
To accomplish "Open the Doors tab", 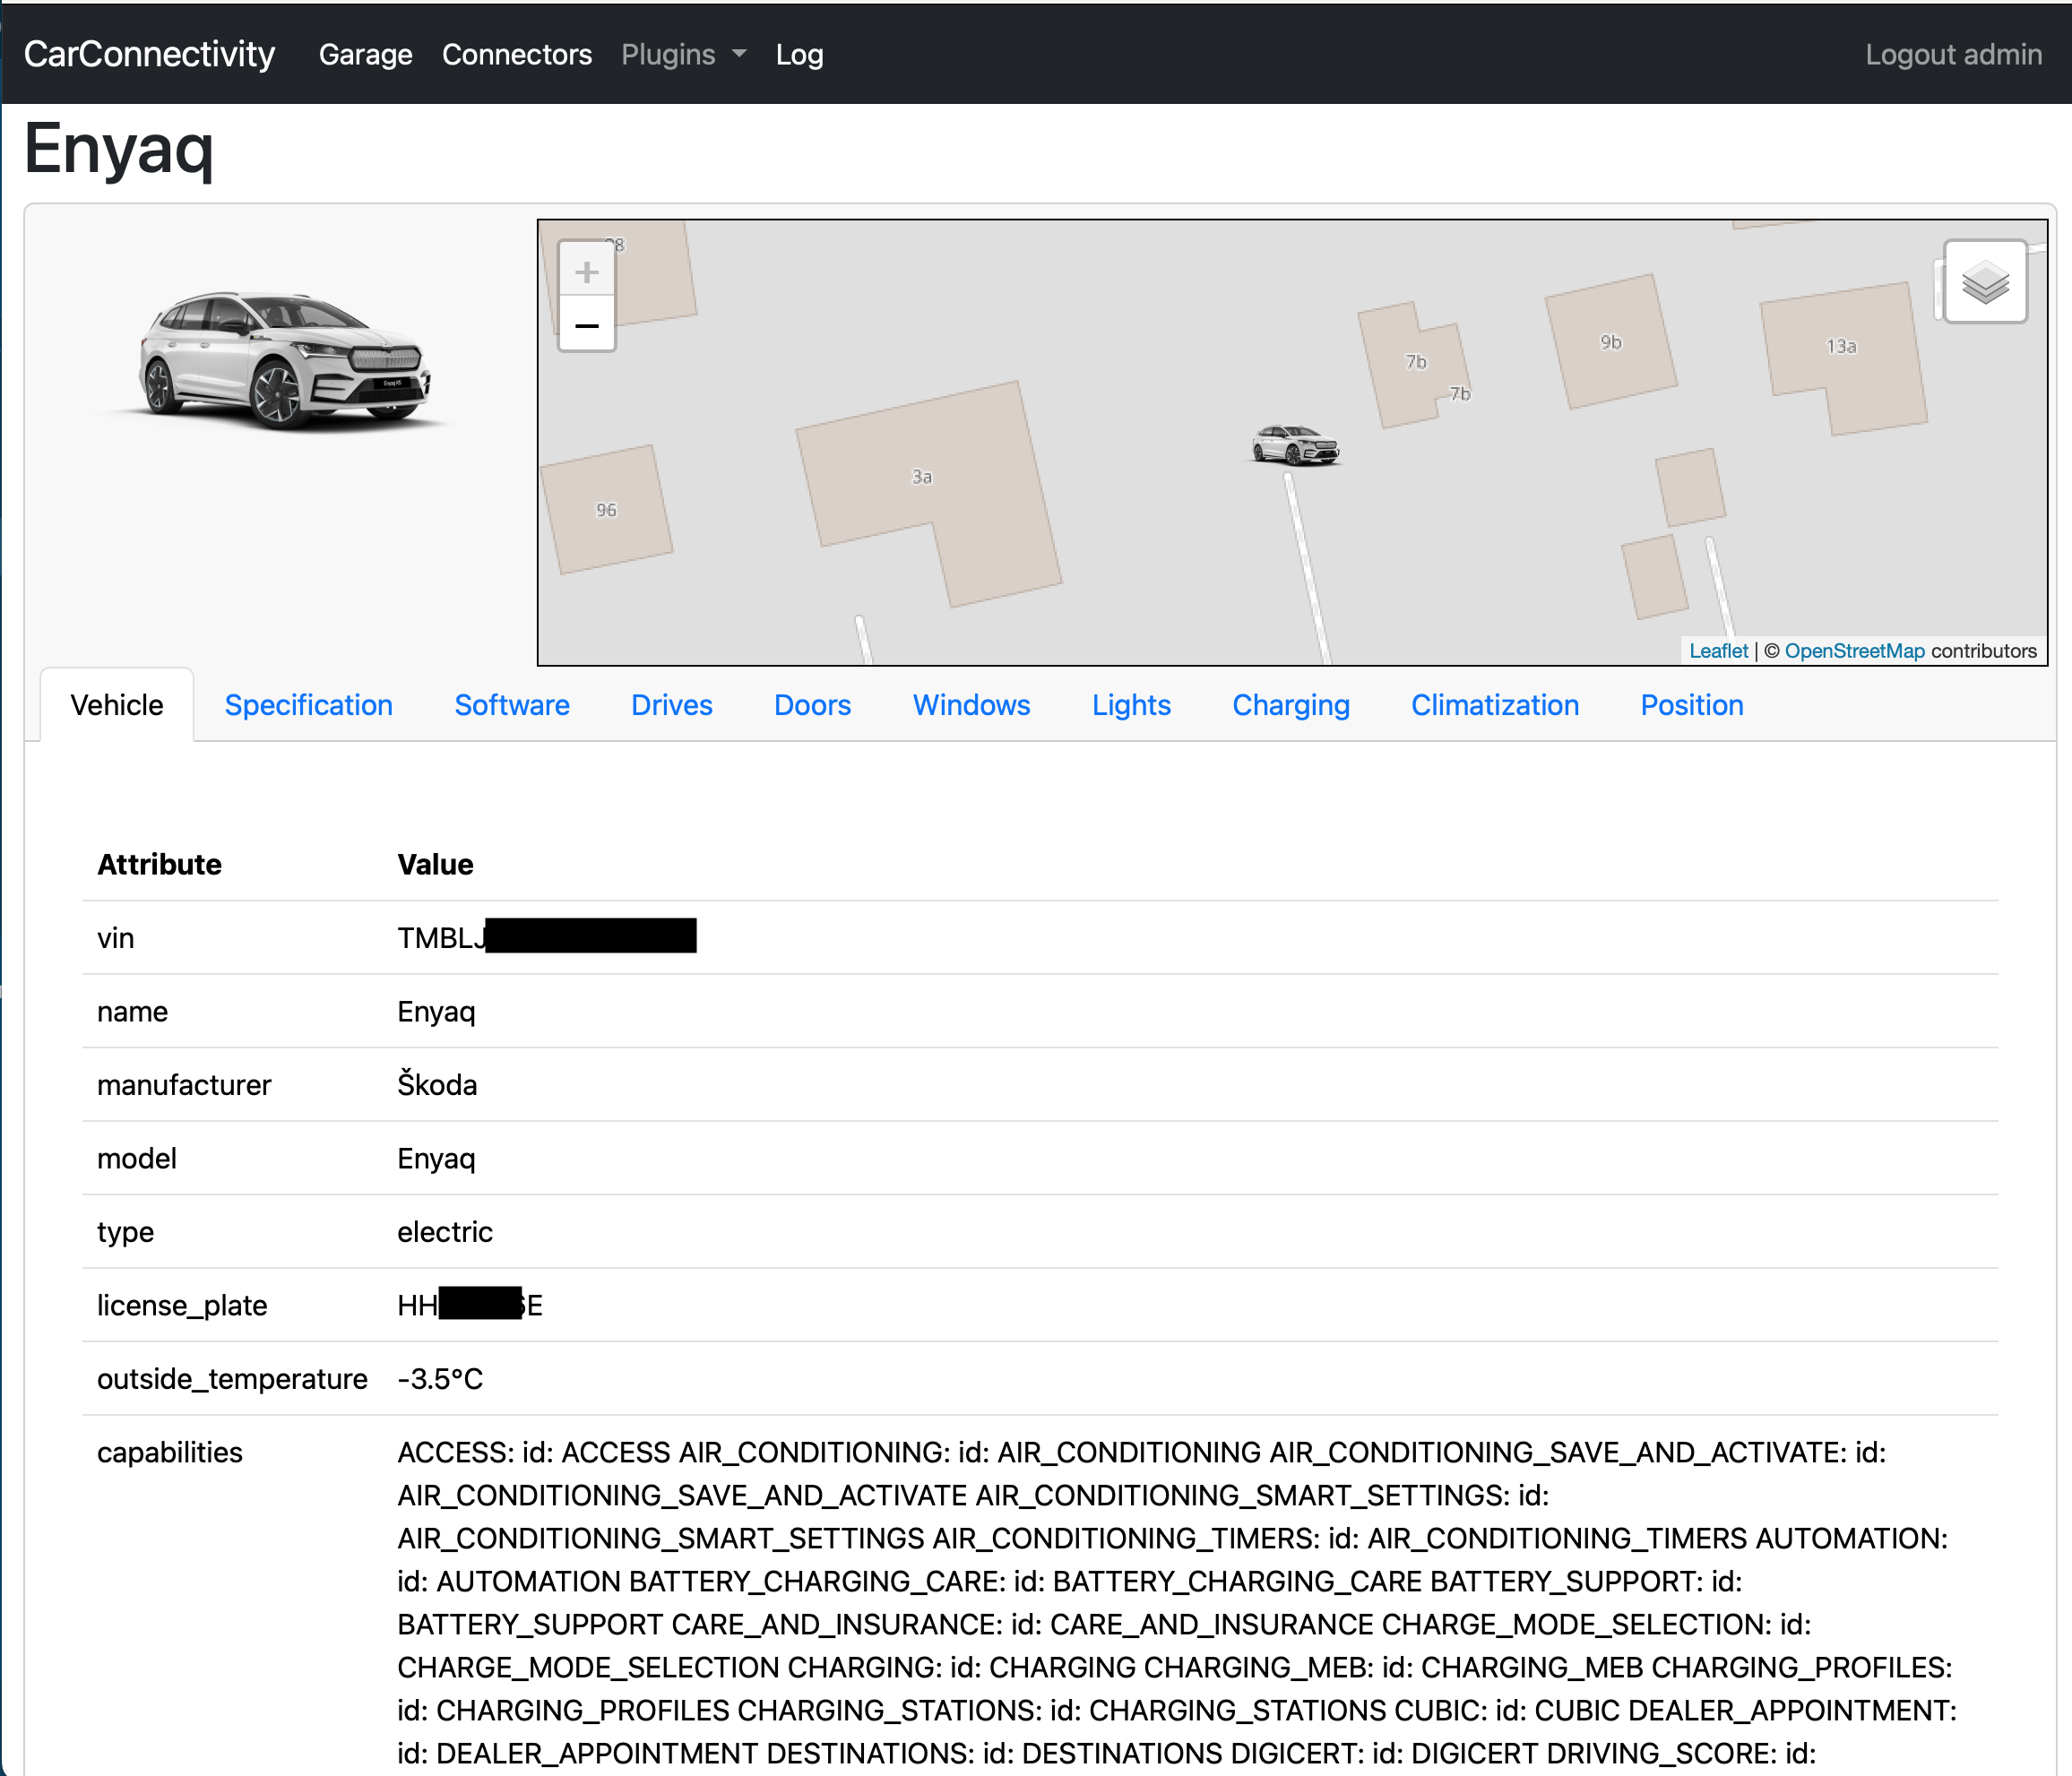I will [x=812, y=705].
